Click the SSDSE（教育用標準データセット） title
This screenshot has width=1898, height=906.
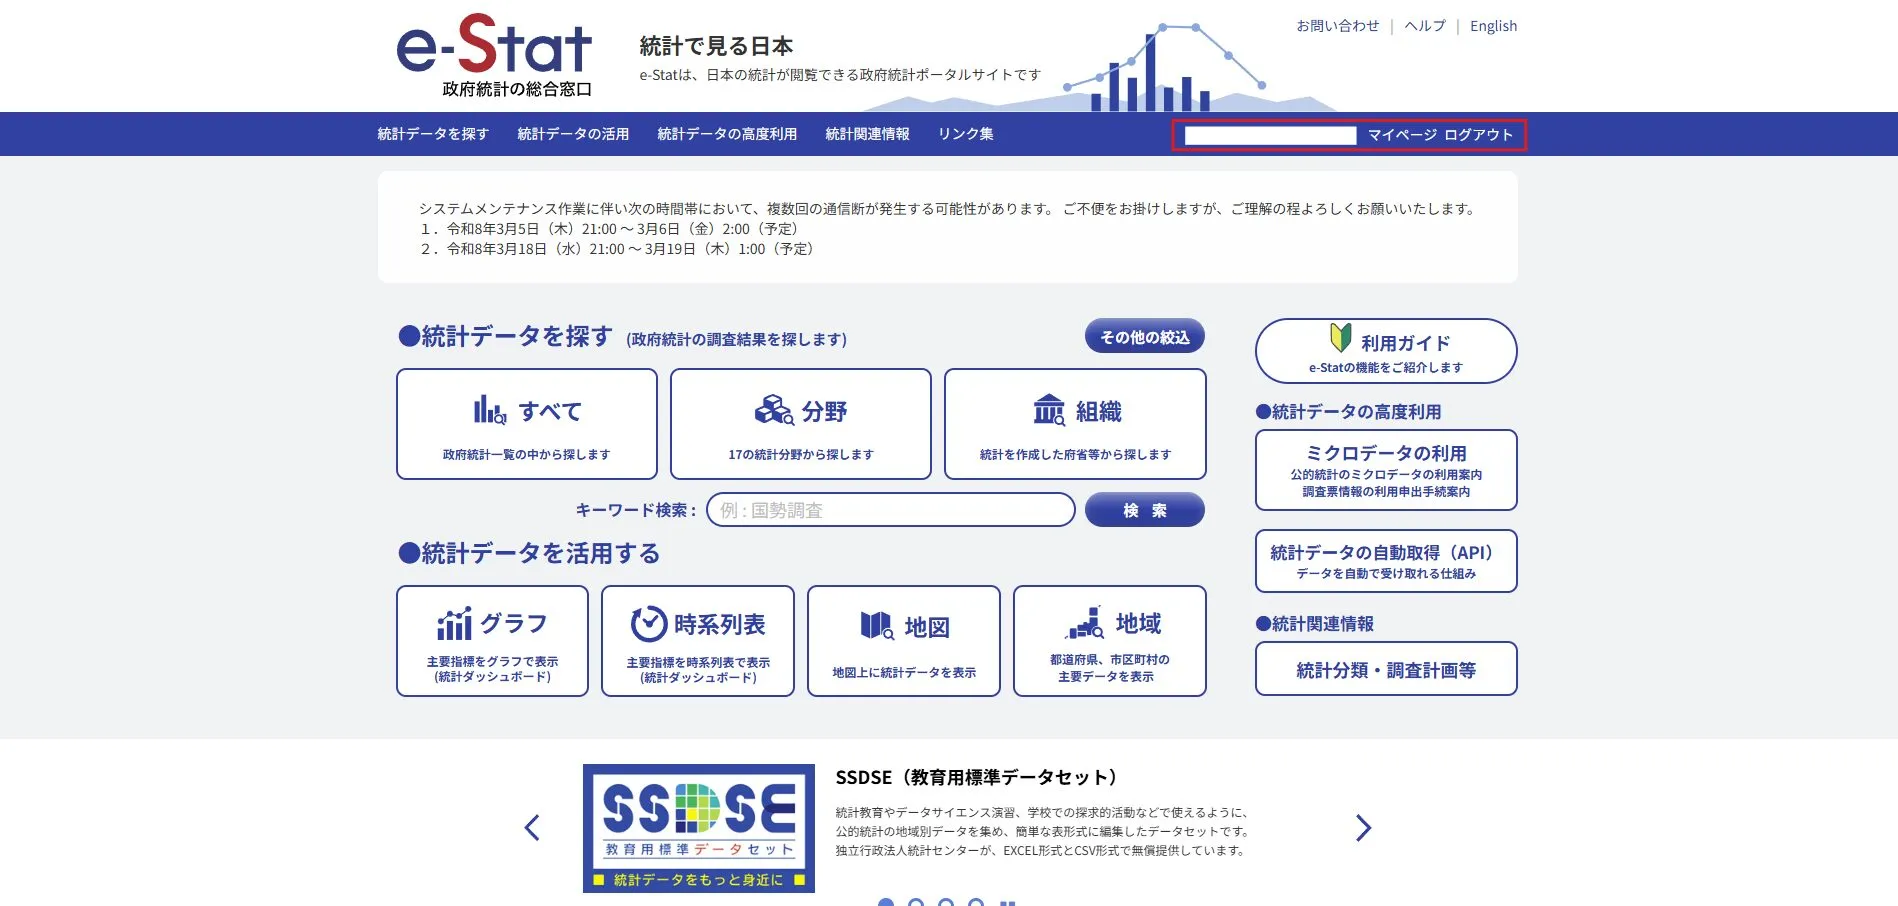(977, 777)
